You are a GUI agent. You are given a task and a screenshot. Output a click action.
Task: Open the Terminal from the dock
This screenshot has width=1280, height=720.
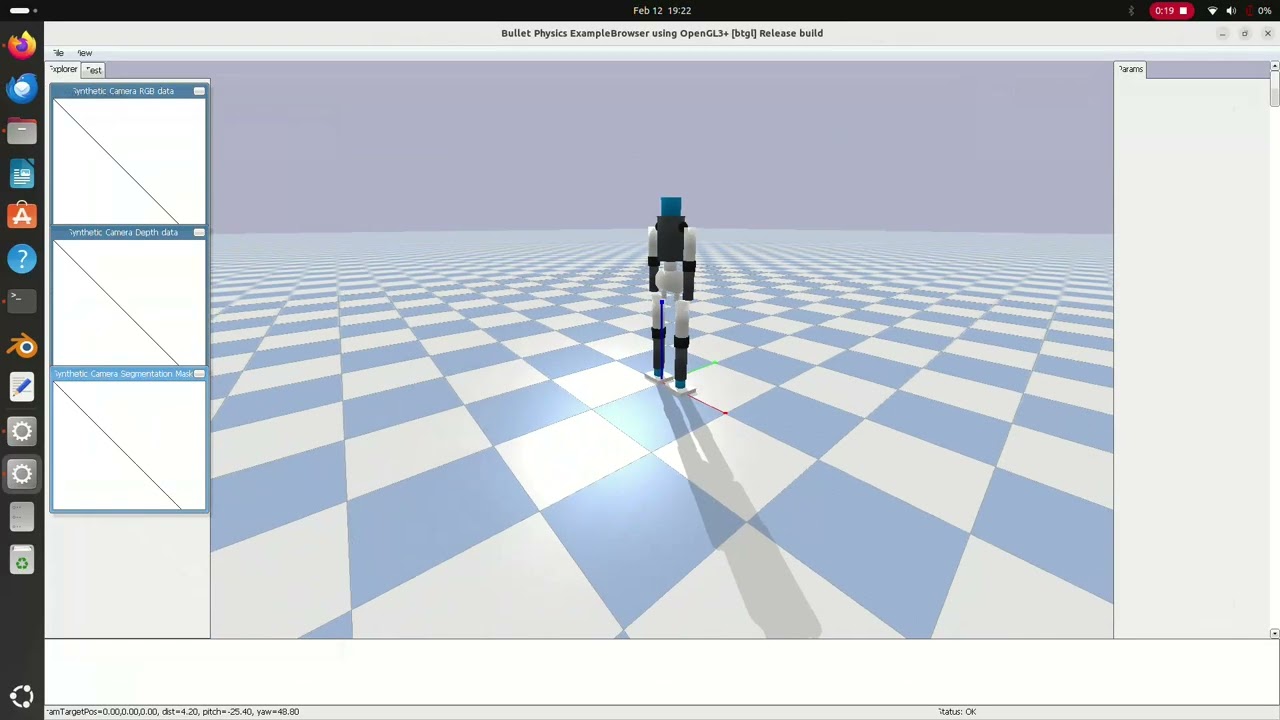click(22, 301)
